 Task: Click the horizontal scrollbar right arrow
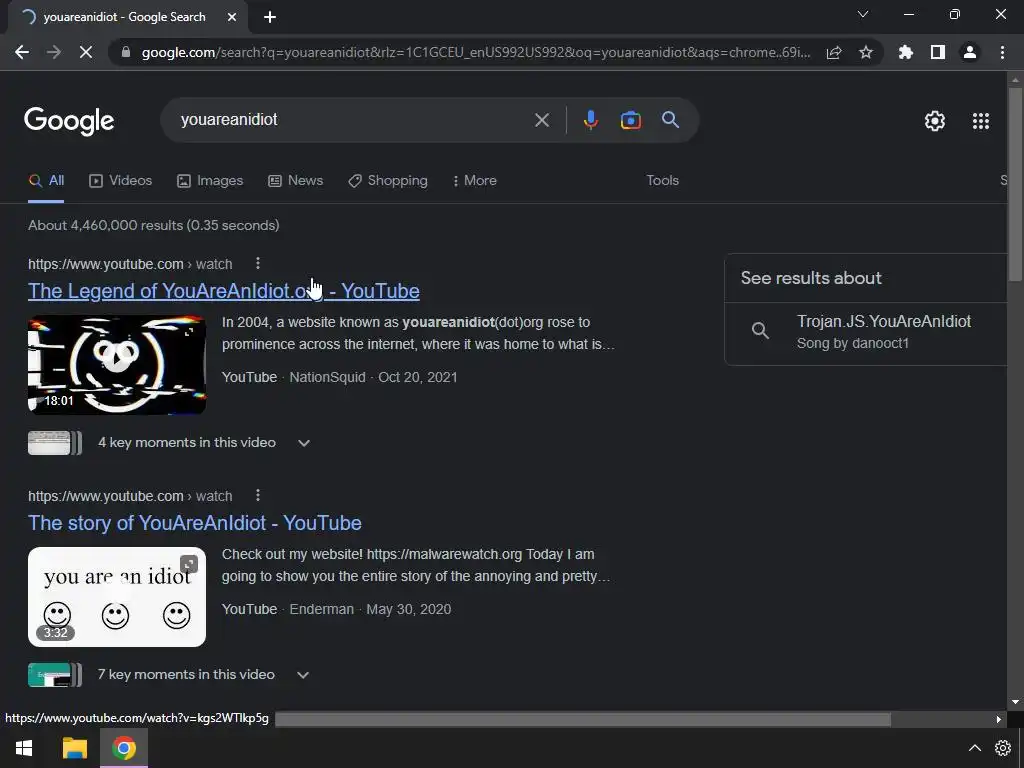(999, 719)
